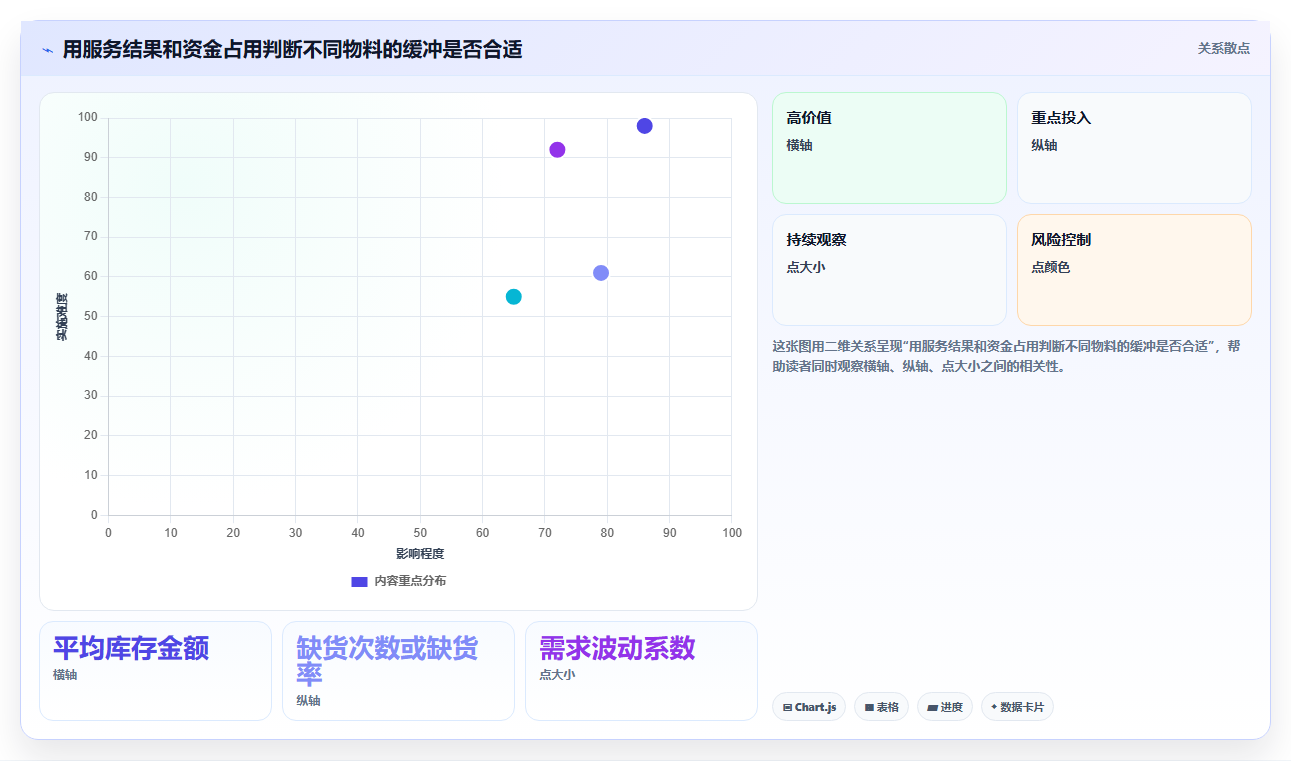Click the 需求波动系数 metric card
The width and height of the screenshot is (1291, 761).
(x=641, y=671)
